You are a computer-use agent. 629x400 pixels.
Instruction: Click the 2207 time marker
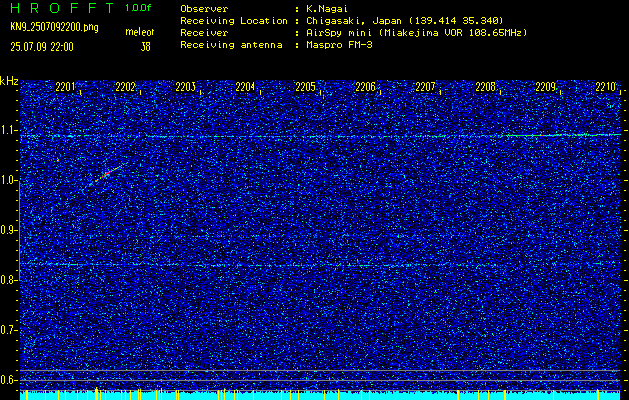(425, 87)
